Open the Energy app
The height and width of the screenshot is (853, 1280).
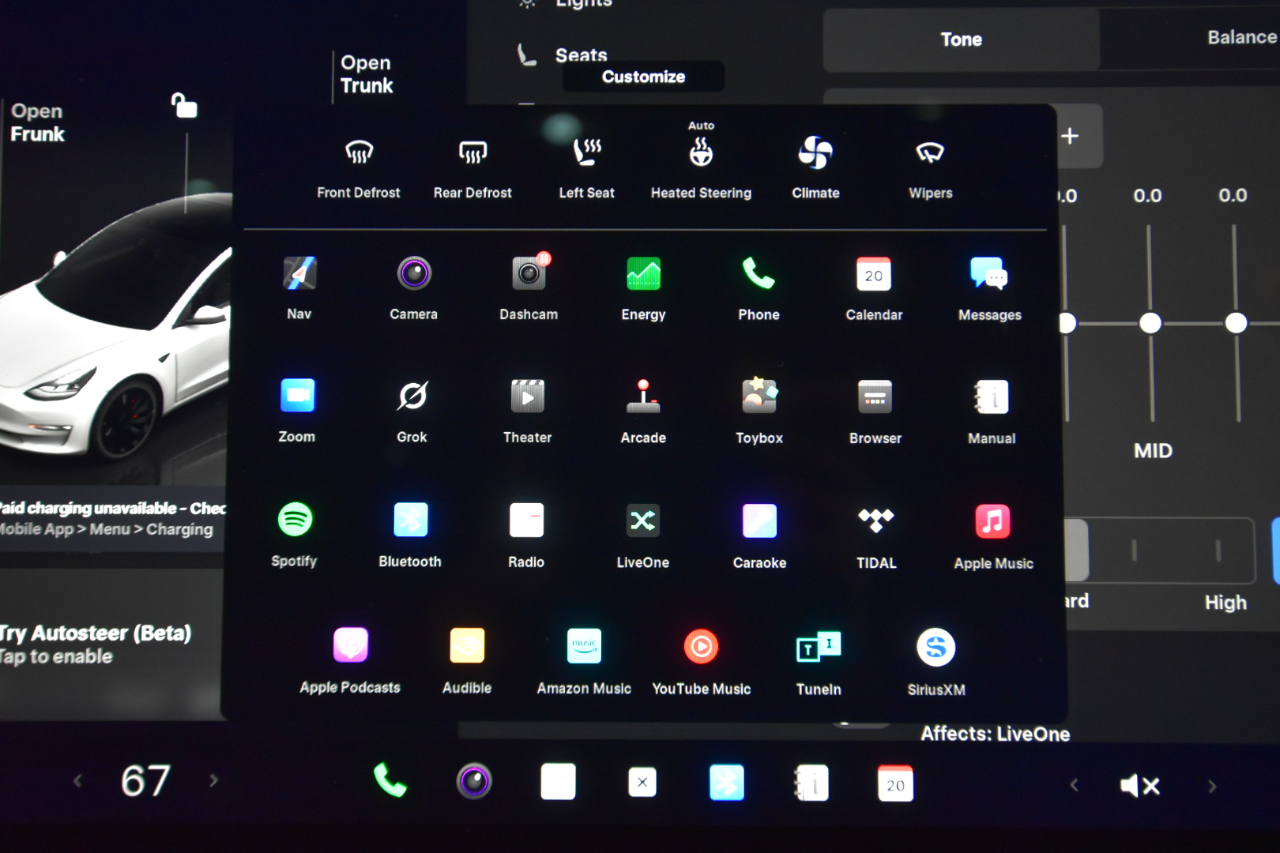(x=643, y=273)
